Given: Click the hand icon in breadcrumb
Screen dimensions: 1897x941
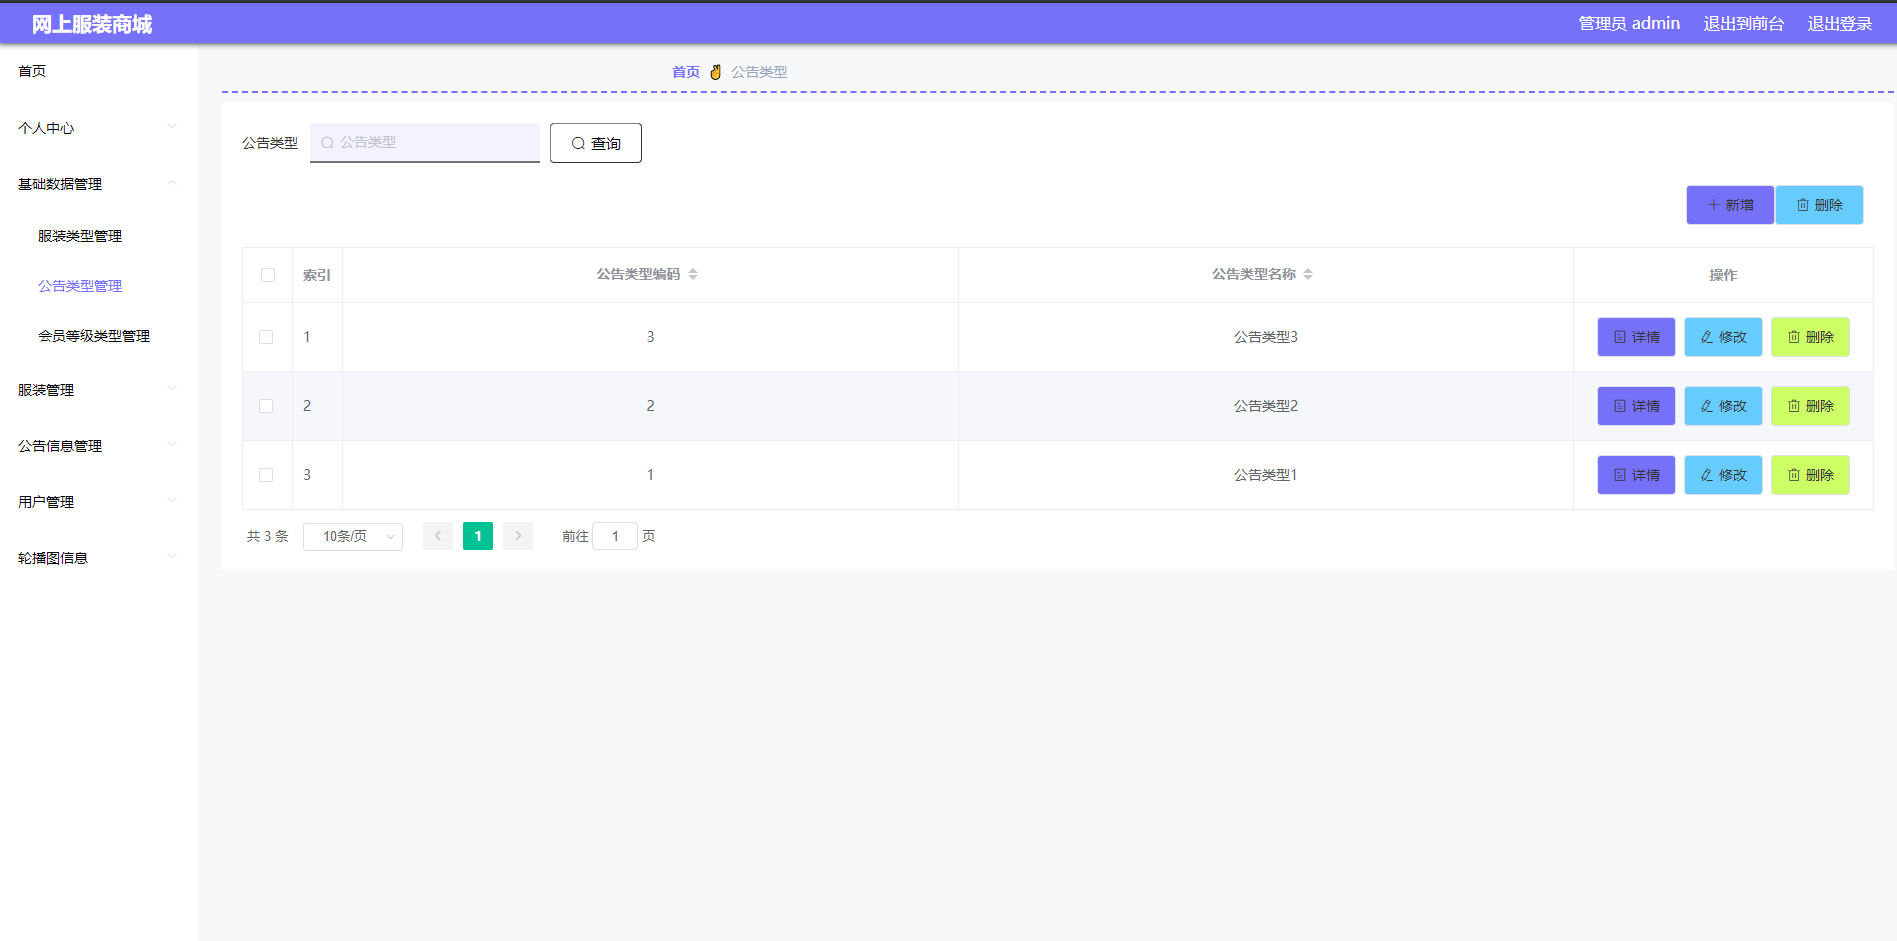Looking at the screenshot, I should pyautogui.click(x=715, y=72).
